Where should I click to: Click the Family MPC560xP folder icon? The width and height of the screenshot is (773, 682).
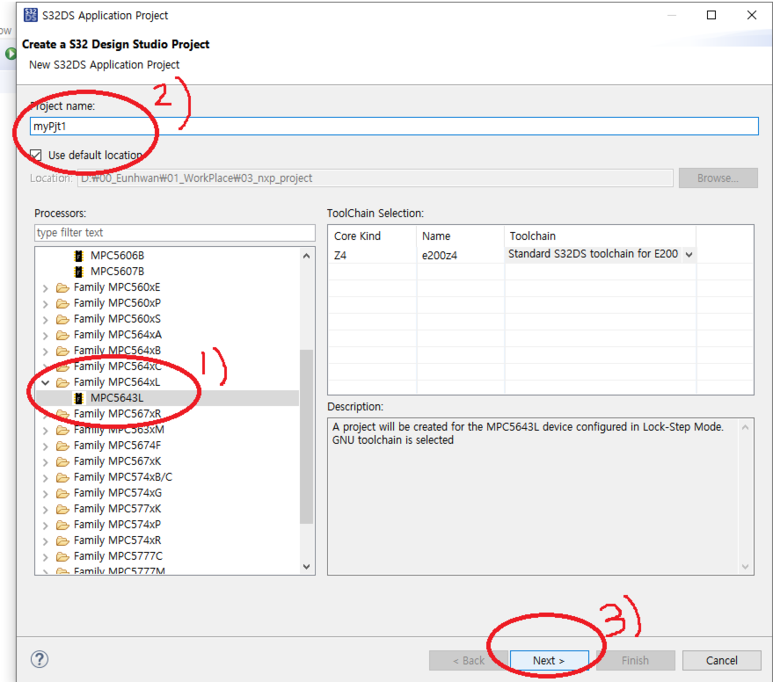(62, 303)
